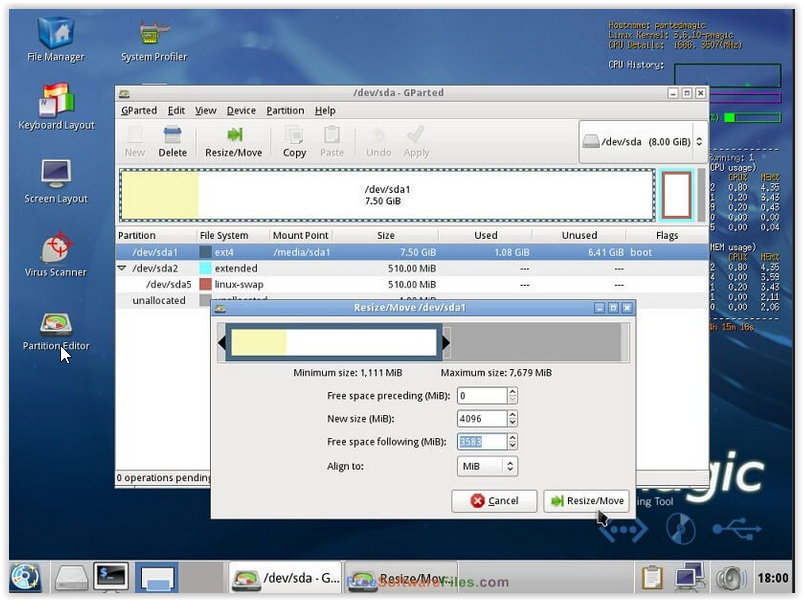Open the Keyboard Layout desktop icon
Image resolution: width=803 pixels, height=601 pixels.
(56, 106)
